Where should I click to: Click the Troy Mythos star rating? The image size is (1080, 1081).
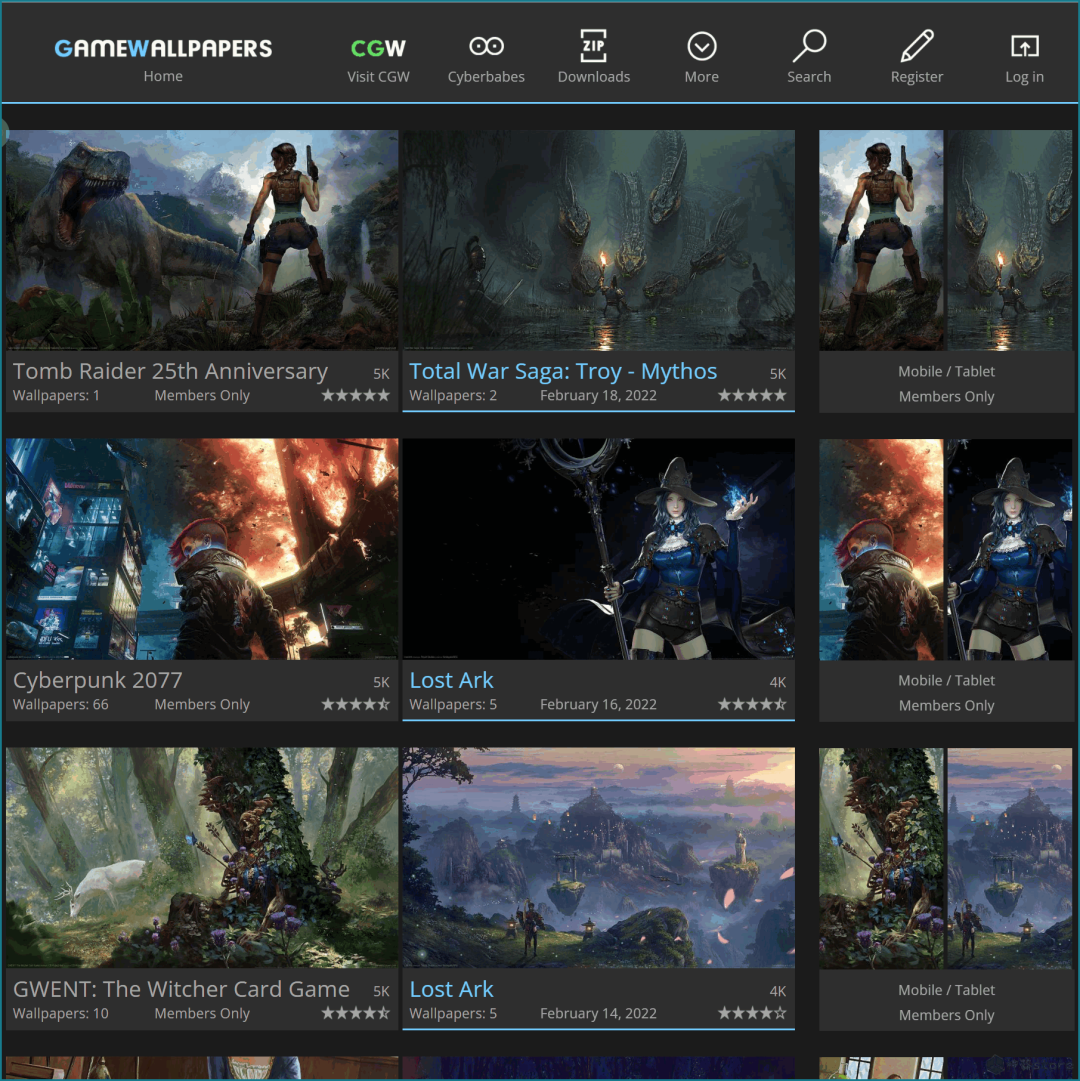point(752,395)
